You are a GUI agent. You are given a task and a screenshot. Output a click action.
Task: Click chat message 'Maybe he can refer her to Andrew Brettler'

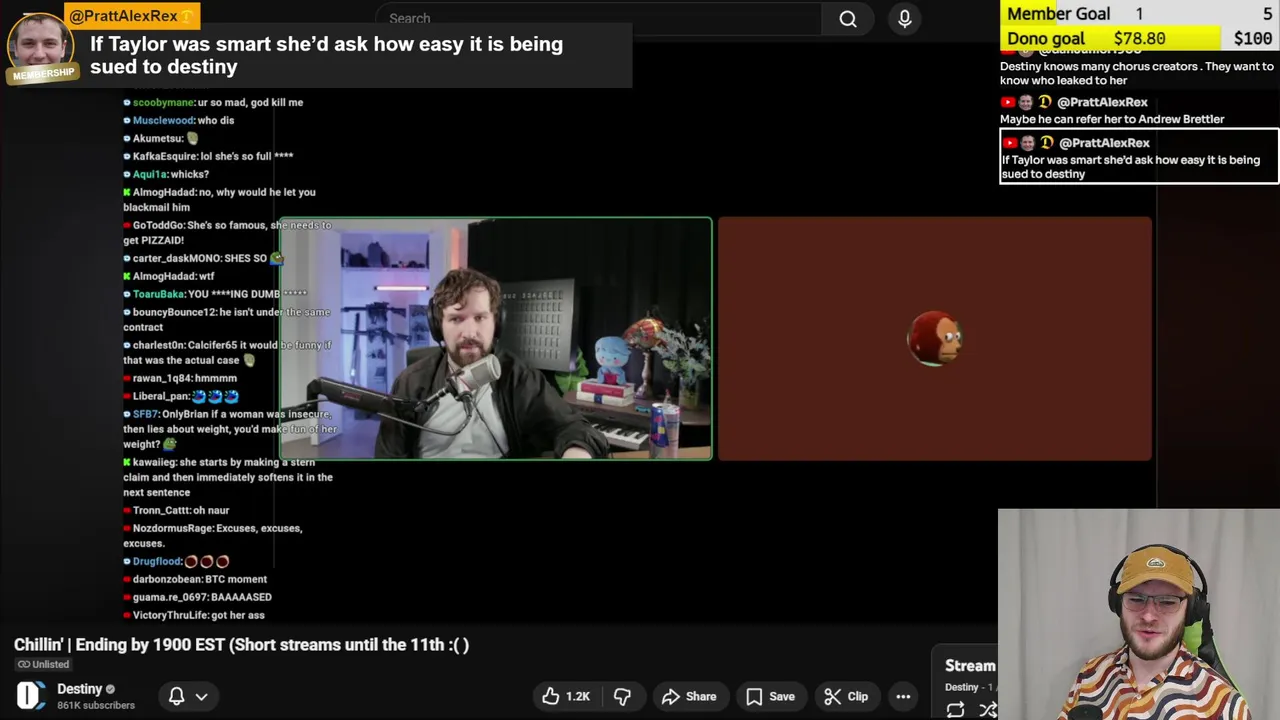[1112, 119]
